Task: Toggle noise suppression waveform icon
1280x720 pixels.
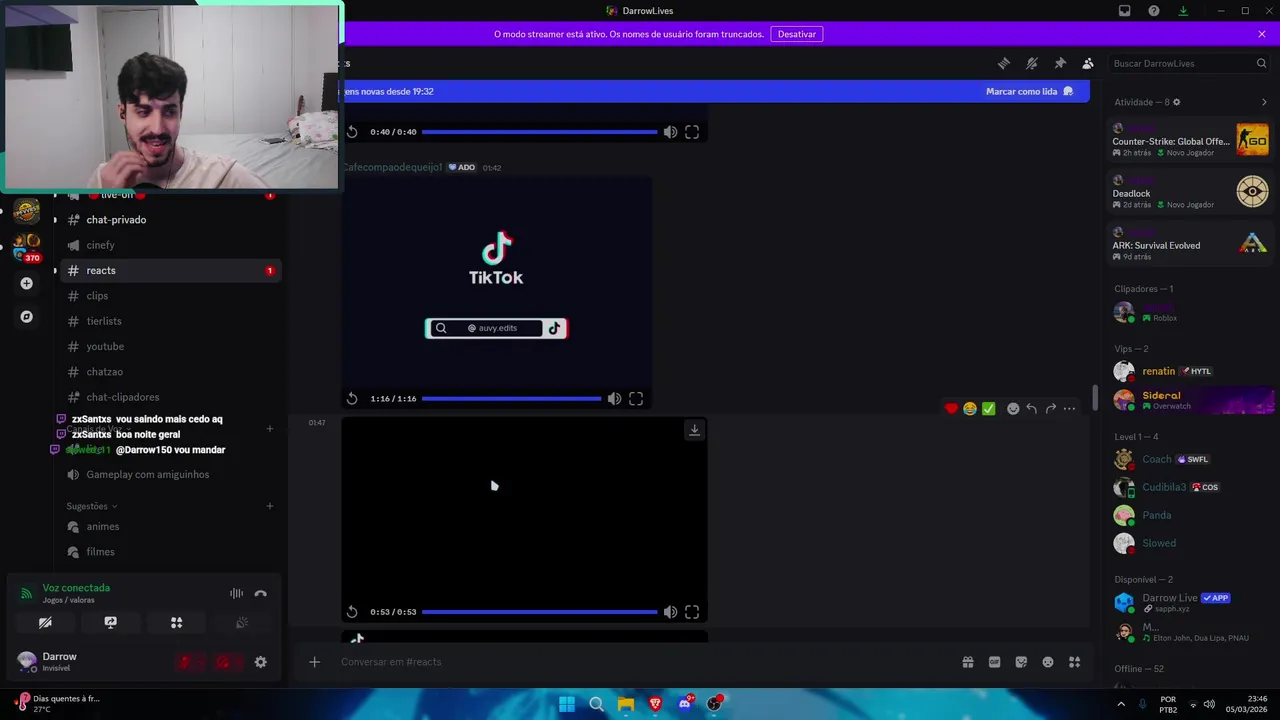Action: click(236, 593)
